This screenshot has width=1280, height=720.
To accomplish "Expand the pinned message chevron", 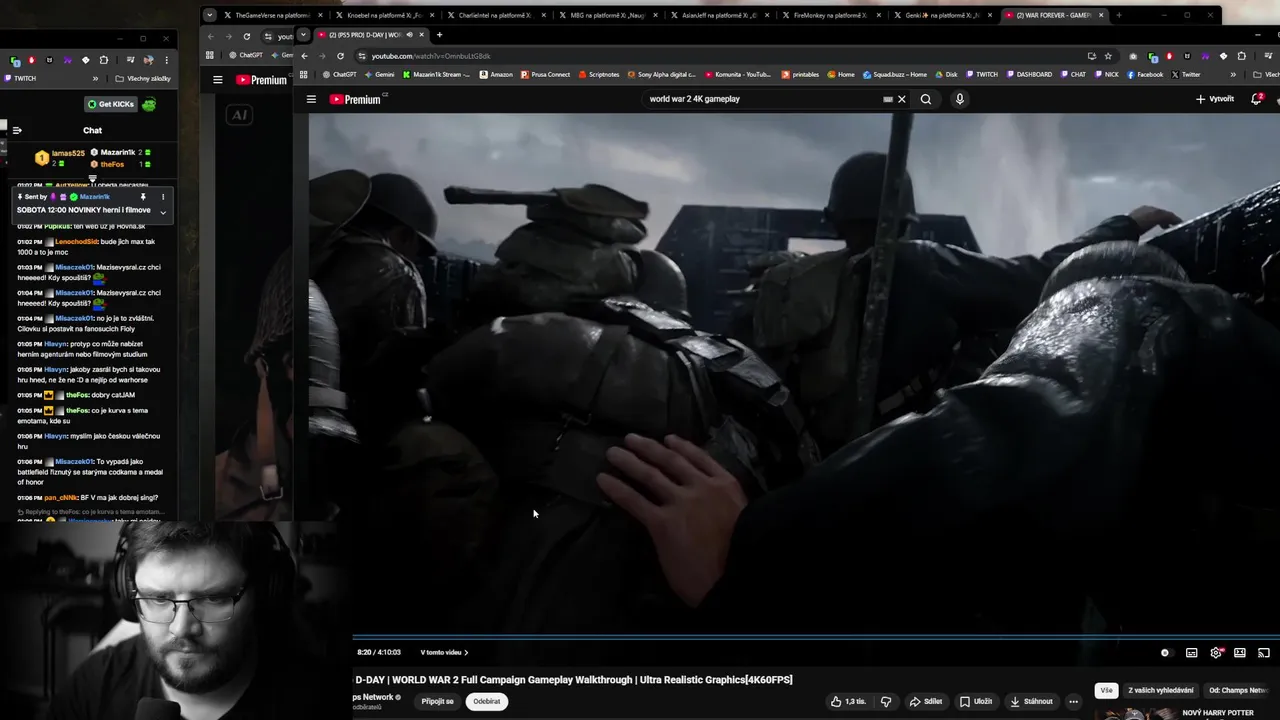I will (163, 212).
